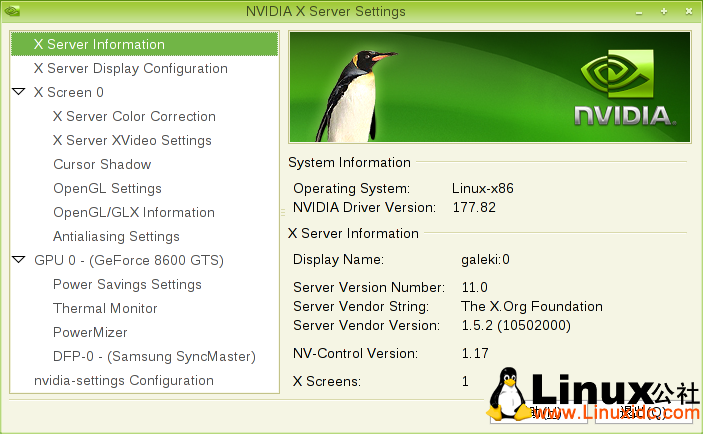Open DFP-0 Samsung SyncMaster settings
The image size is (703, 434).
click(x=154, y=356)
